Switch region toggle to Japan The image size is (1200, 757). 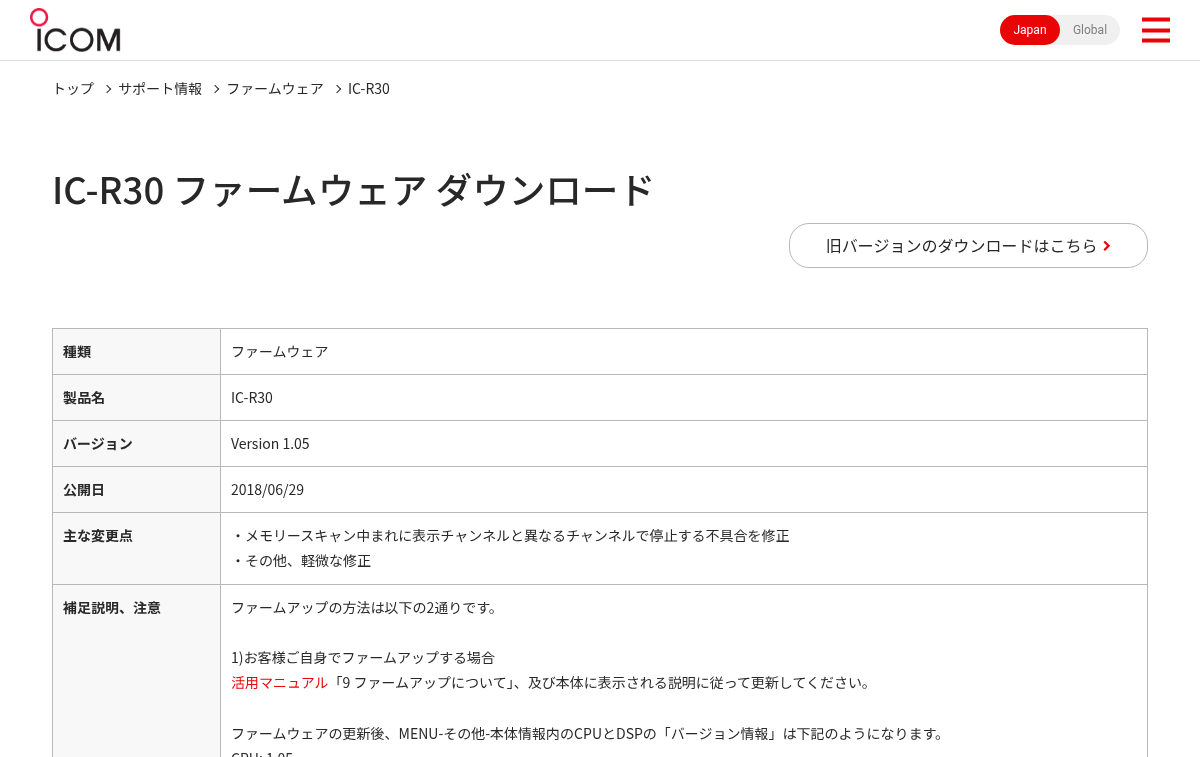[x=1030, y=30]
